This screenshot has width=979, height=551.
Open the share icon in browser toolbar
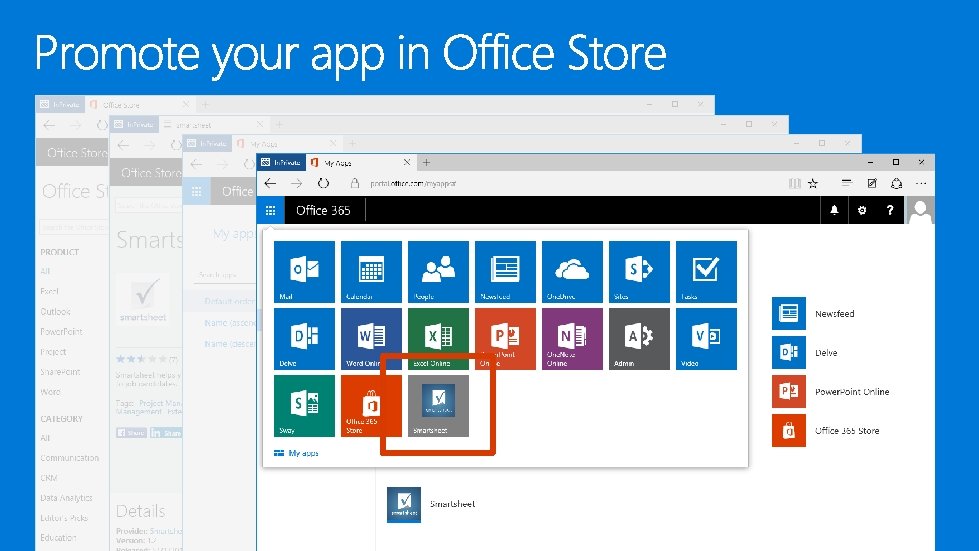coord(897,183)
